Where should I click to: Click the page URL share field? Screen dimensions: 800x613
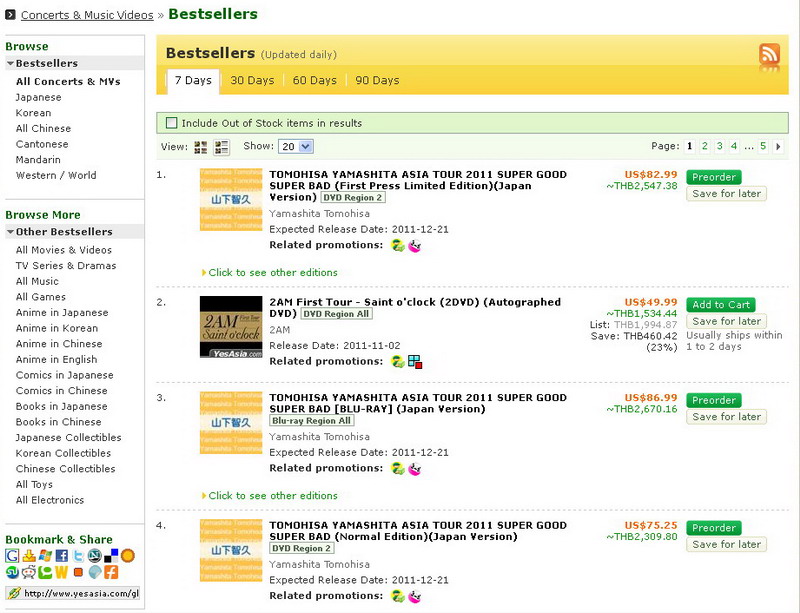72,593
